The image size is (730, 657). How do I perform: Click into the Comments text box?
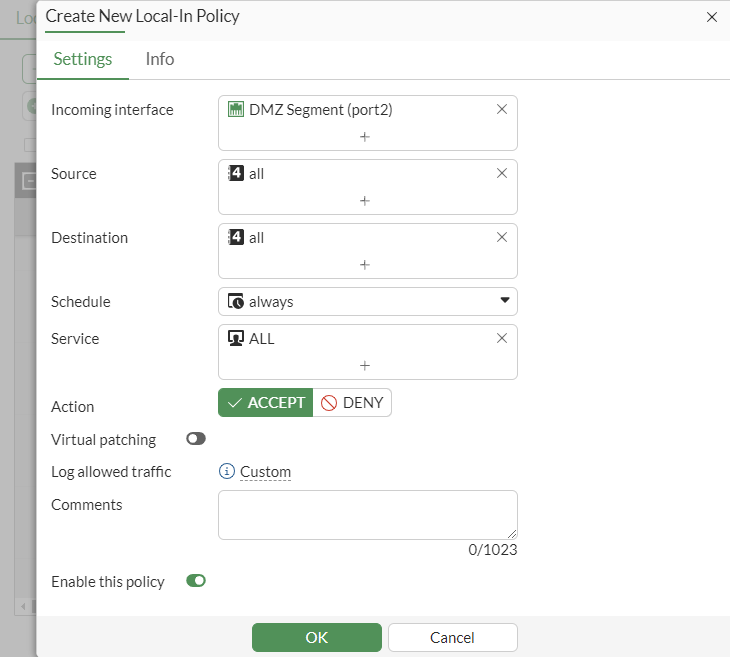367,514
